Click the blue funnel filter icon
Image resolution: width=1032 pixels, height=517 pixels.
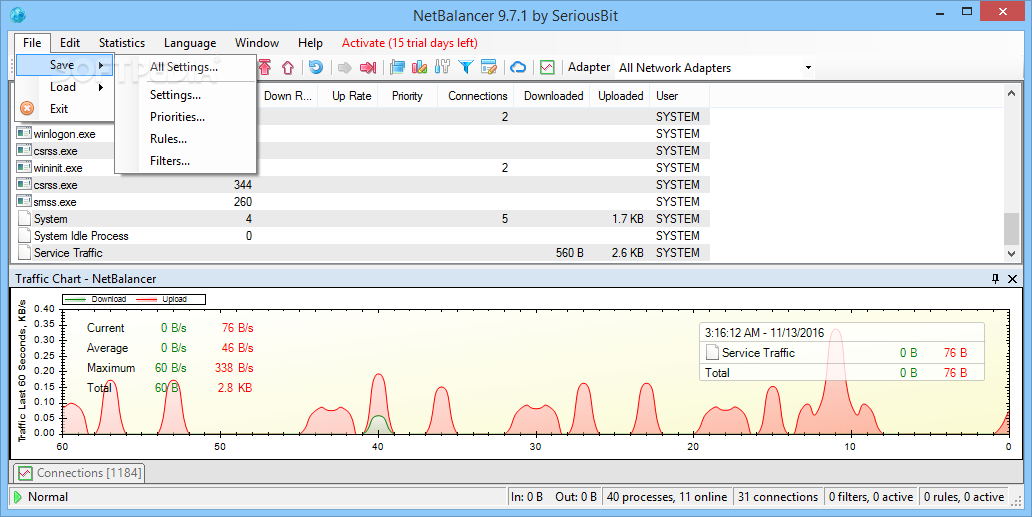point(466,67)
